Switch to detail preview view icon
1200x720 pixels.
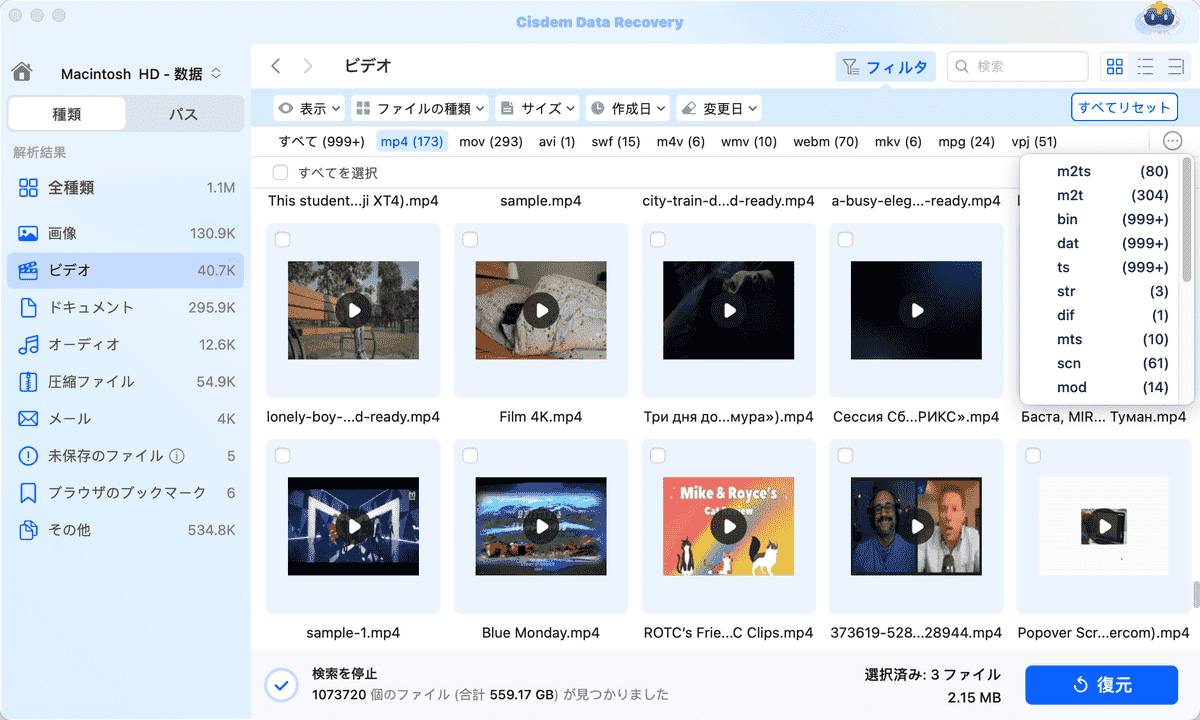click(1177, 67)
